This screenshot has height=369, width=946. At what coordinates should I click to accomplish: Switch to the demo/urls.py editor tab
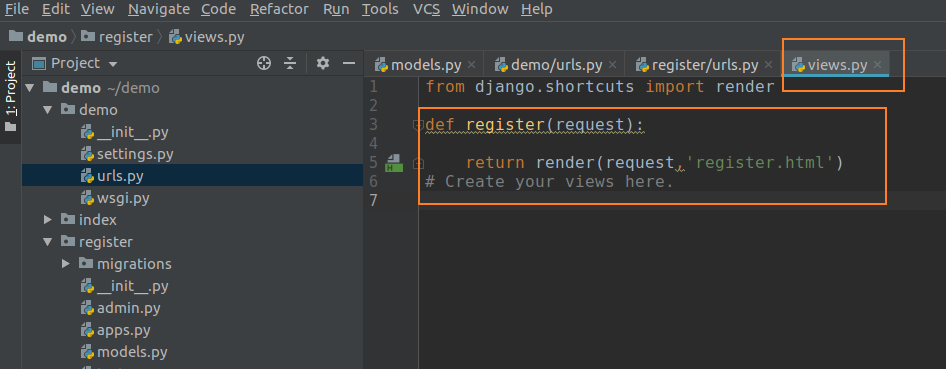pos(554,65)
